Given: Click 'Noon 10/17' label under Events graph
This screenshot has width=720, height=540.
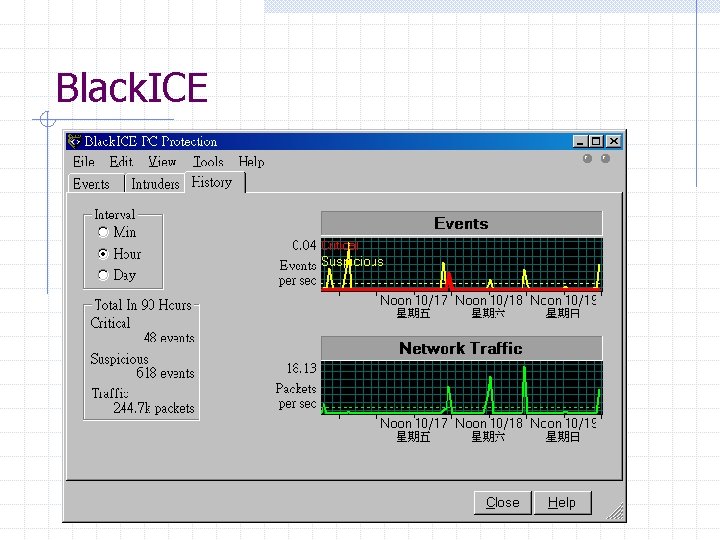Looking at the screenshot, I should click(x=414, y=300).
